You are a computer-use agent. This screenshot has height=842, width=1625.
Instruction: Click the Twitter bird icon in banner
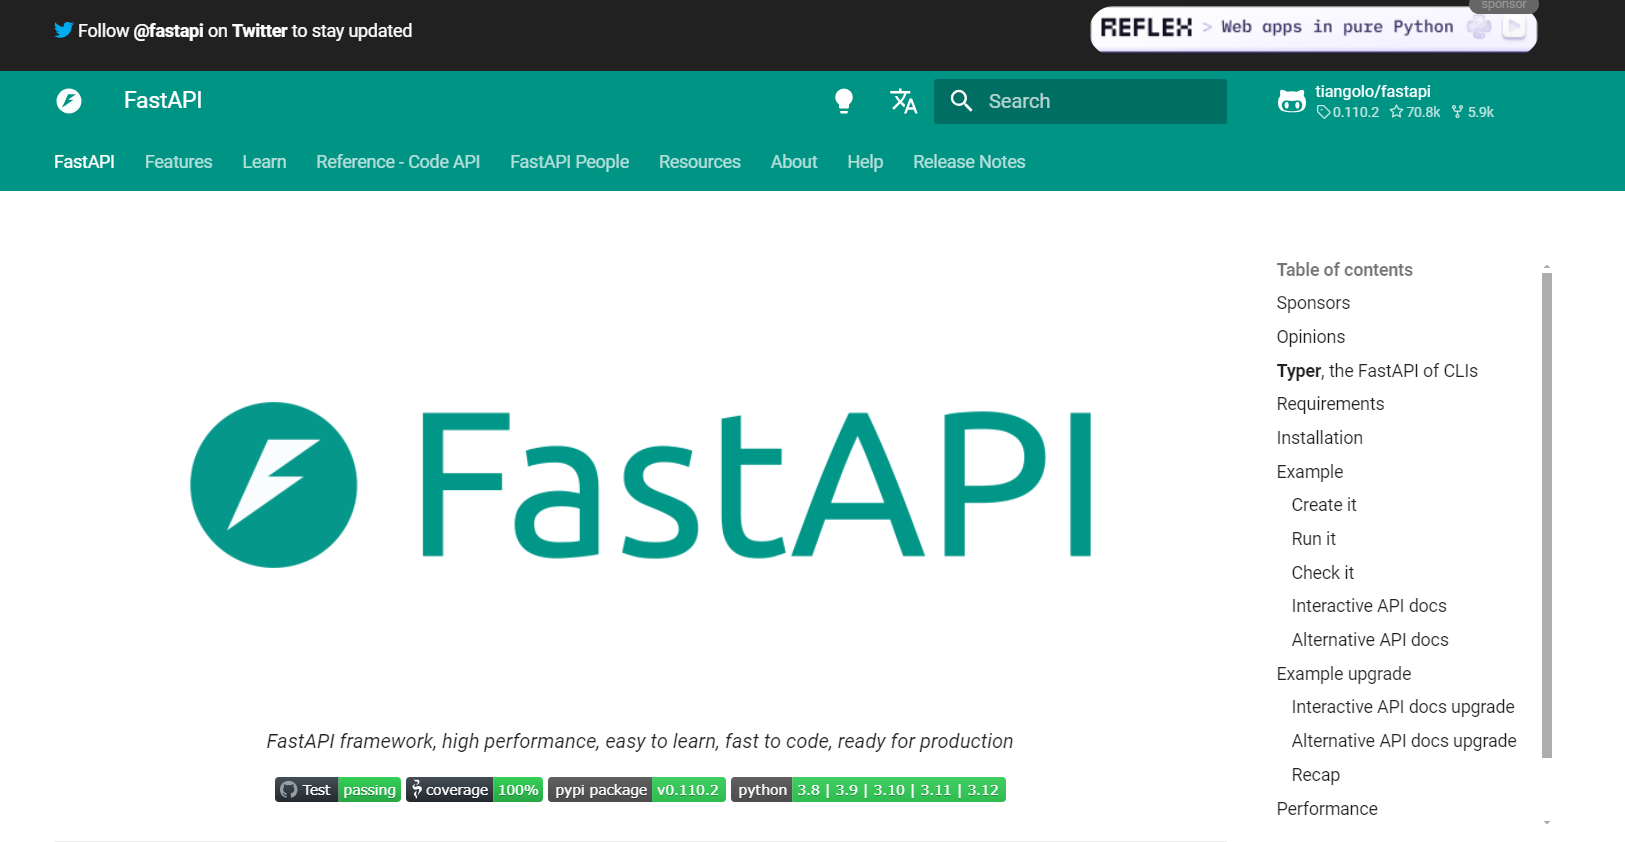coord(63,30)
